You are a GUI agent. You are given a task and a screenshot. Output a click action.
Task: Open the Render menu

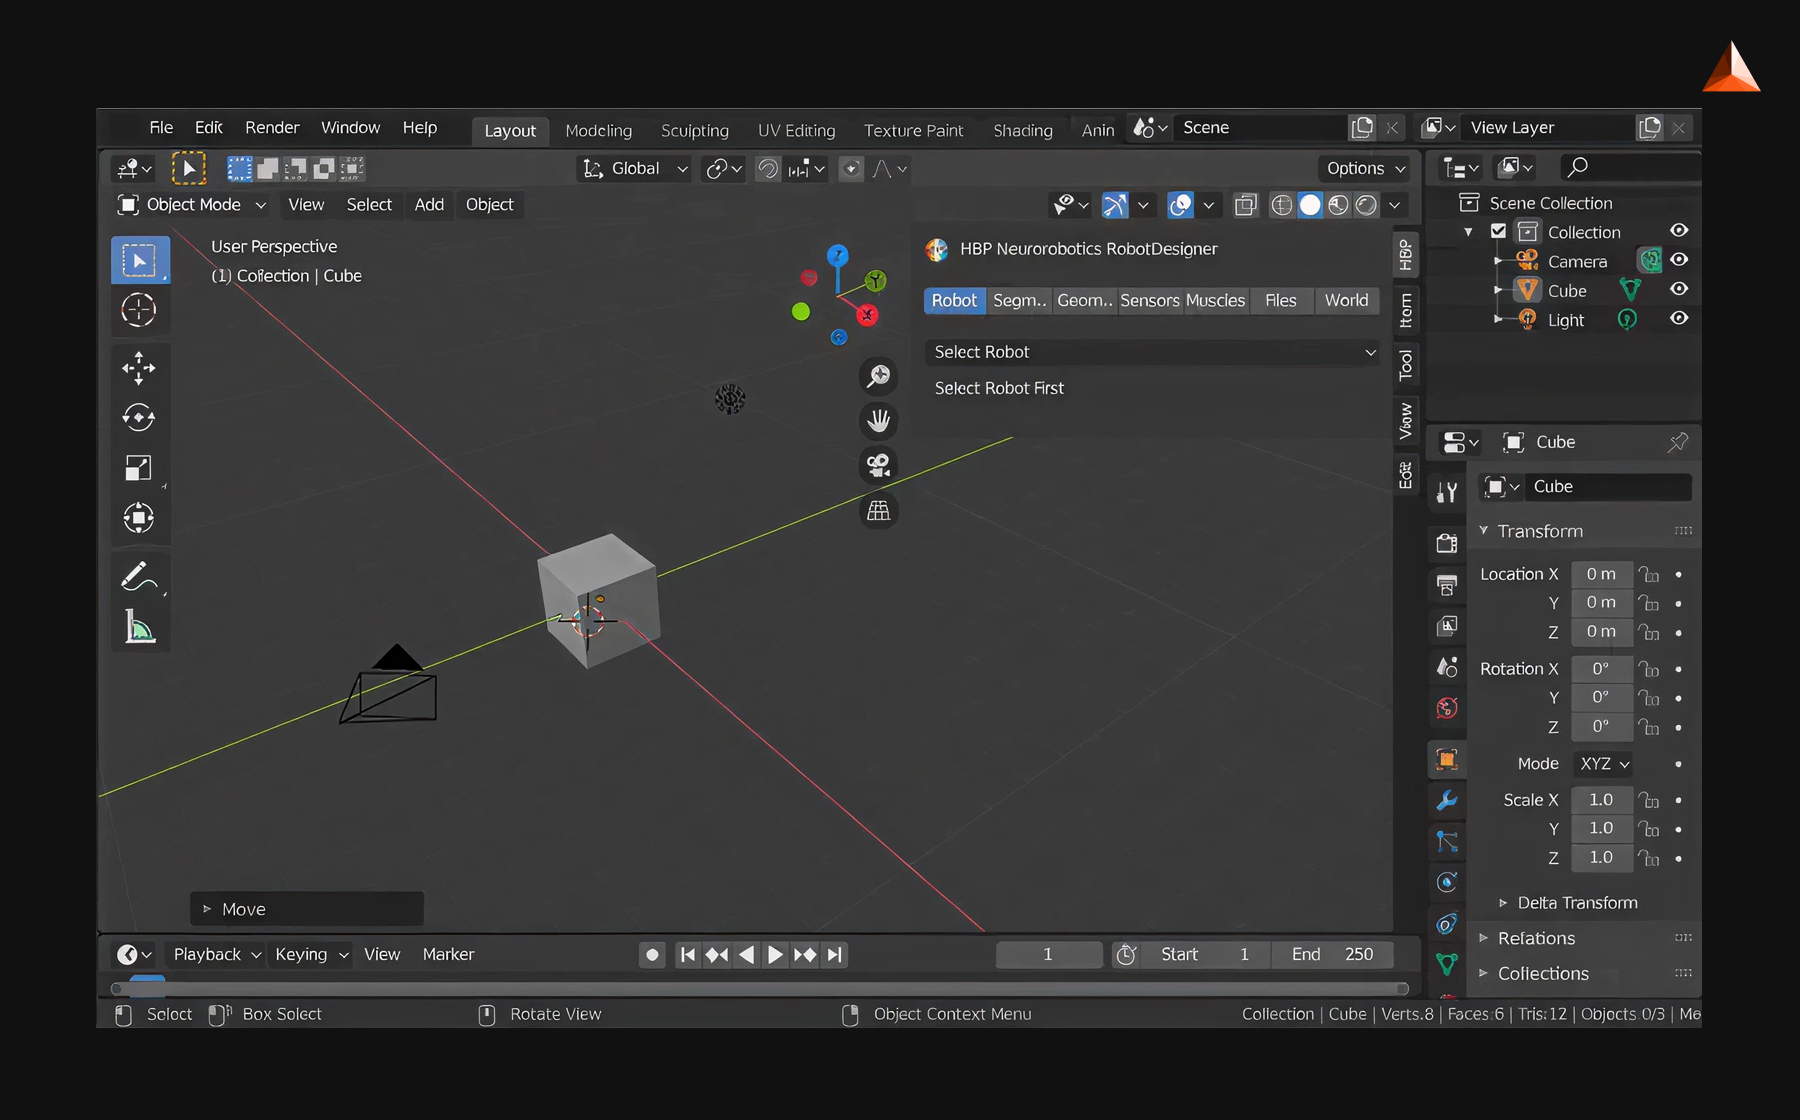coord(272,128)
